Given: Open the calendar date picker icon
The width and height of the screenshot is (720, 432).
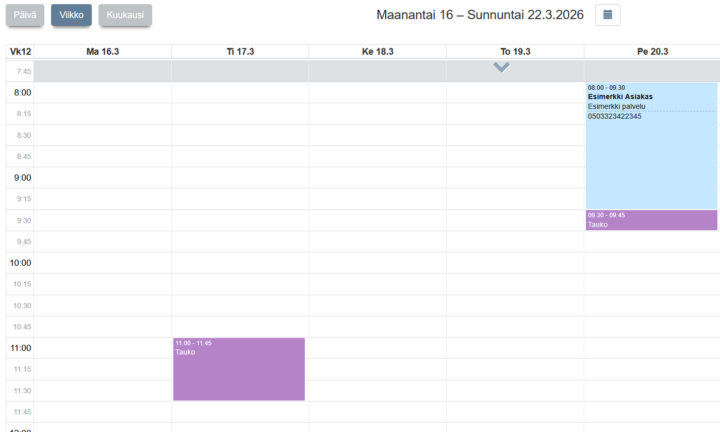Looking at the screenshot, I should pyautogui.click(x=608, y=15).
